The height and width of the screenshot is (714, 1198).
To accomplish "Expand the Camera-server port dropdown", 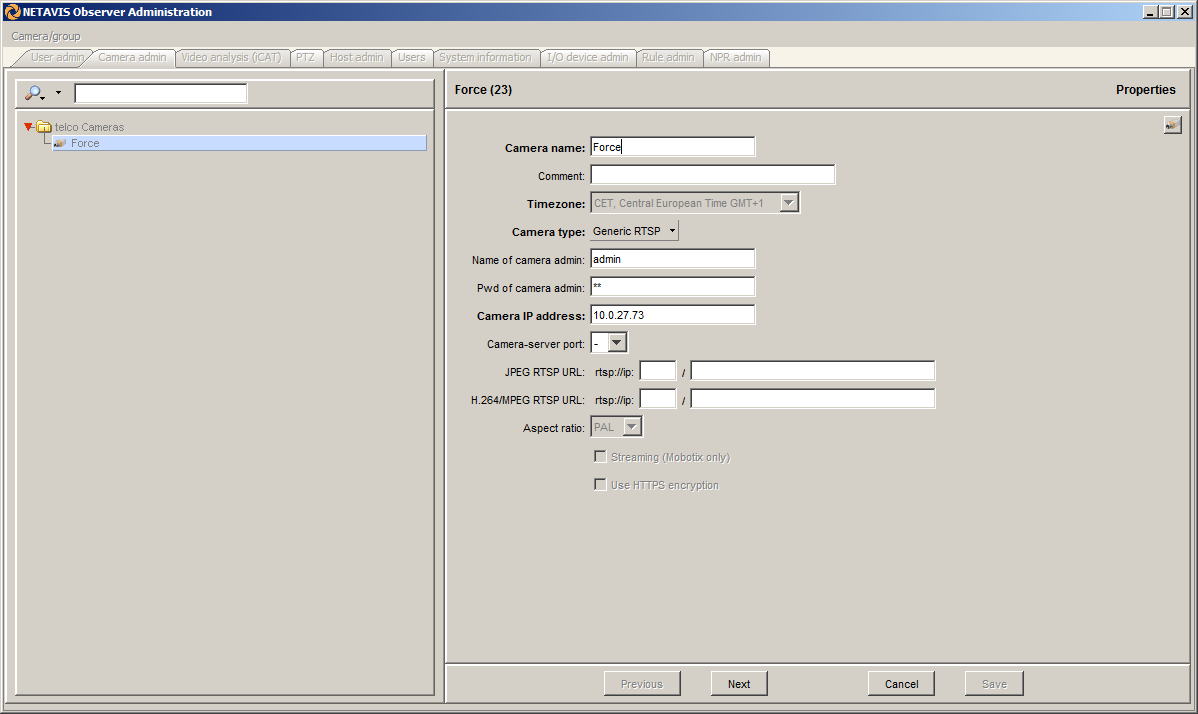I will (617, 343).
